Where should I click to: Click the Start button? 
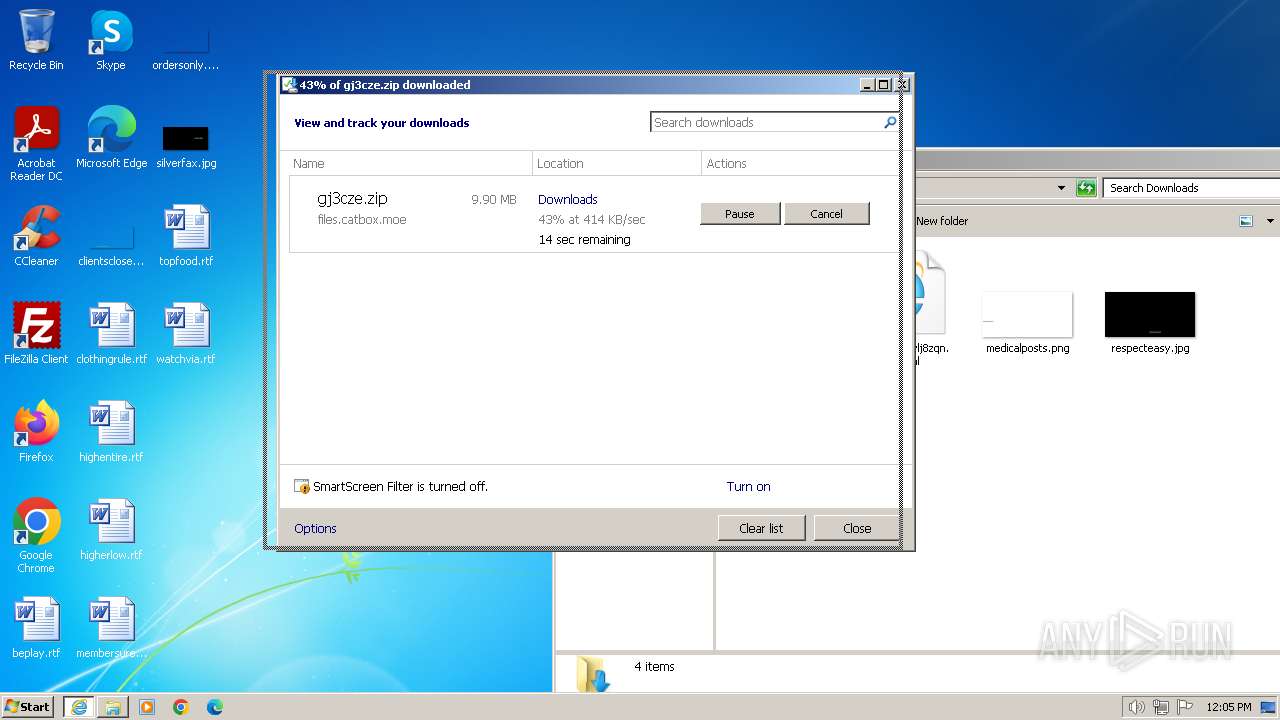[x=28, y=707]
